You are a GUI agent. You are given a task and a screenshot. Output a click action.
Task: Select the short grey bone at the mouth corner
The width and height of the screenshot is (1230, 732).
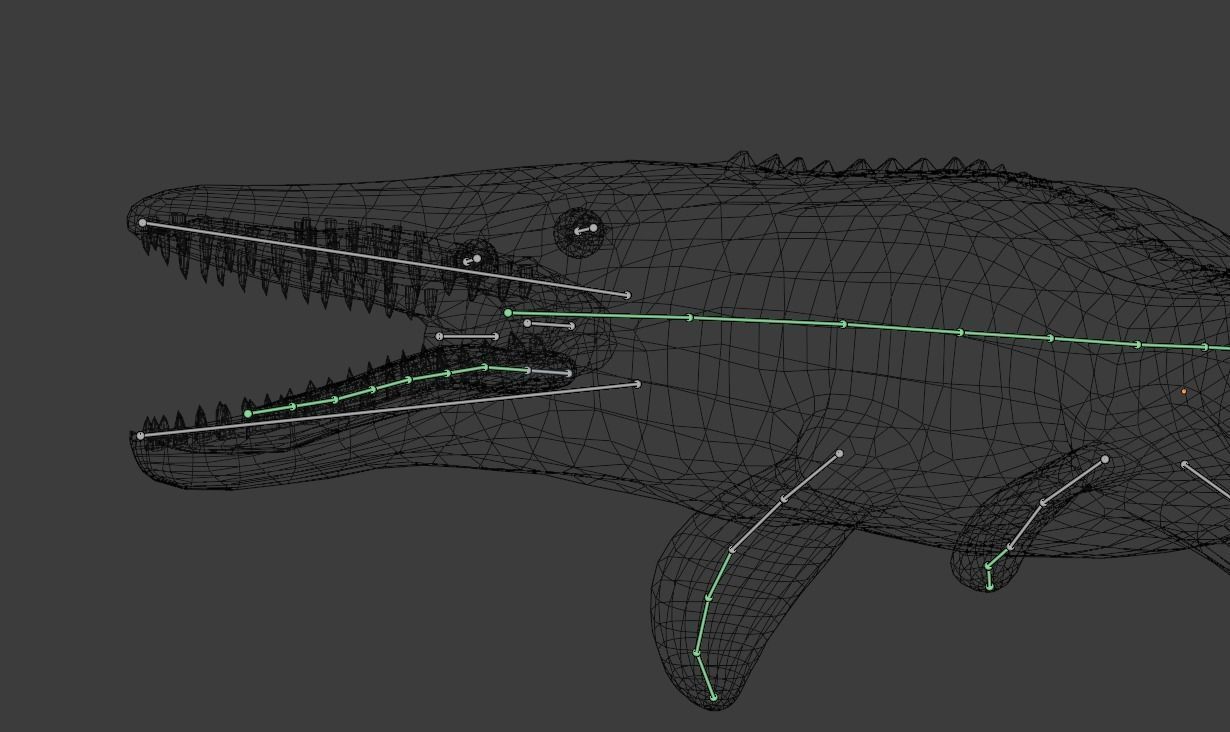[467, 337]
